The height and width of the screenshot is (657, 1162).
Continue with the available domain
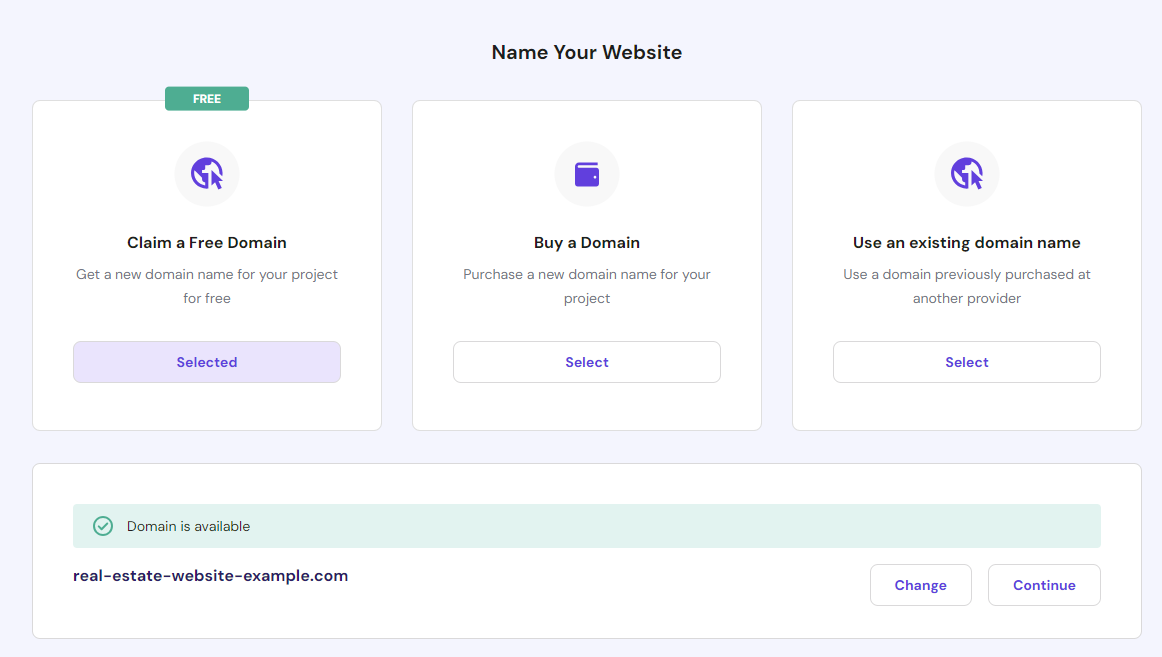click(1044, 584)
